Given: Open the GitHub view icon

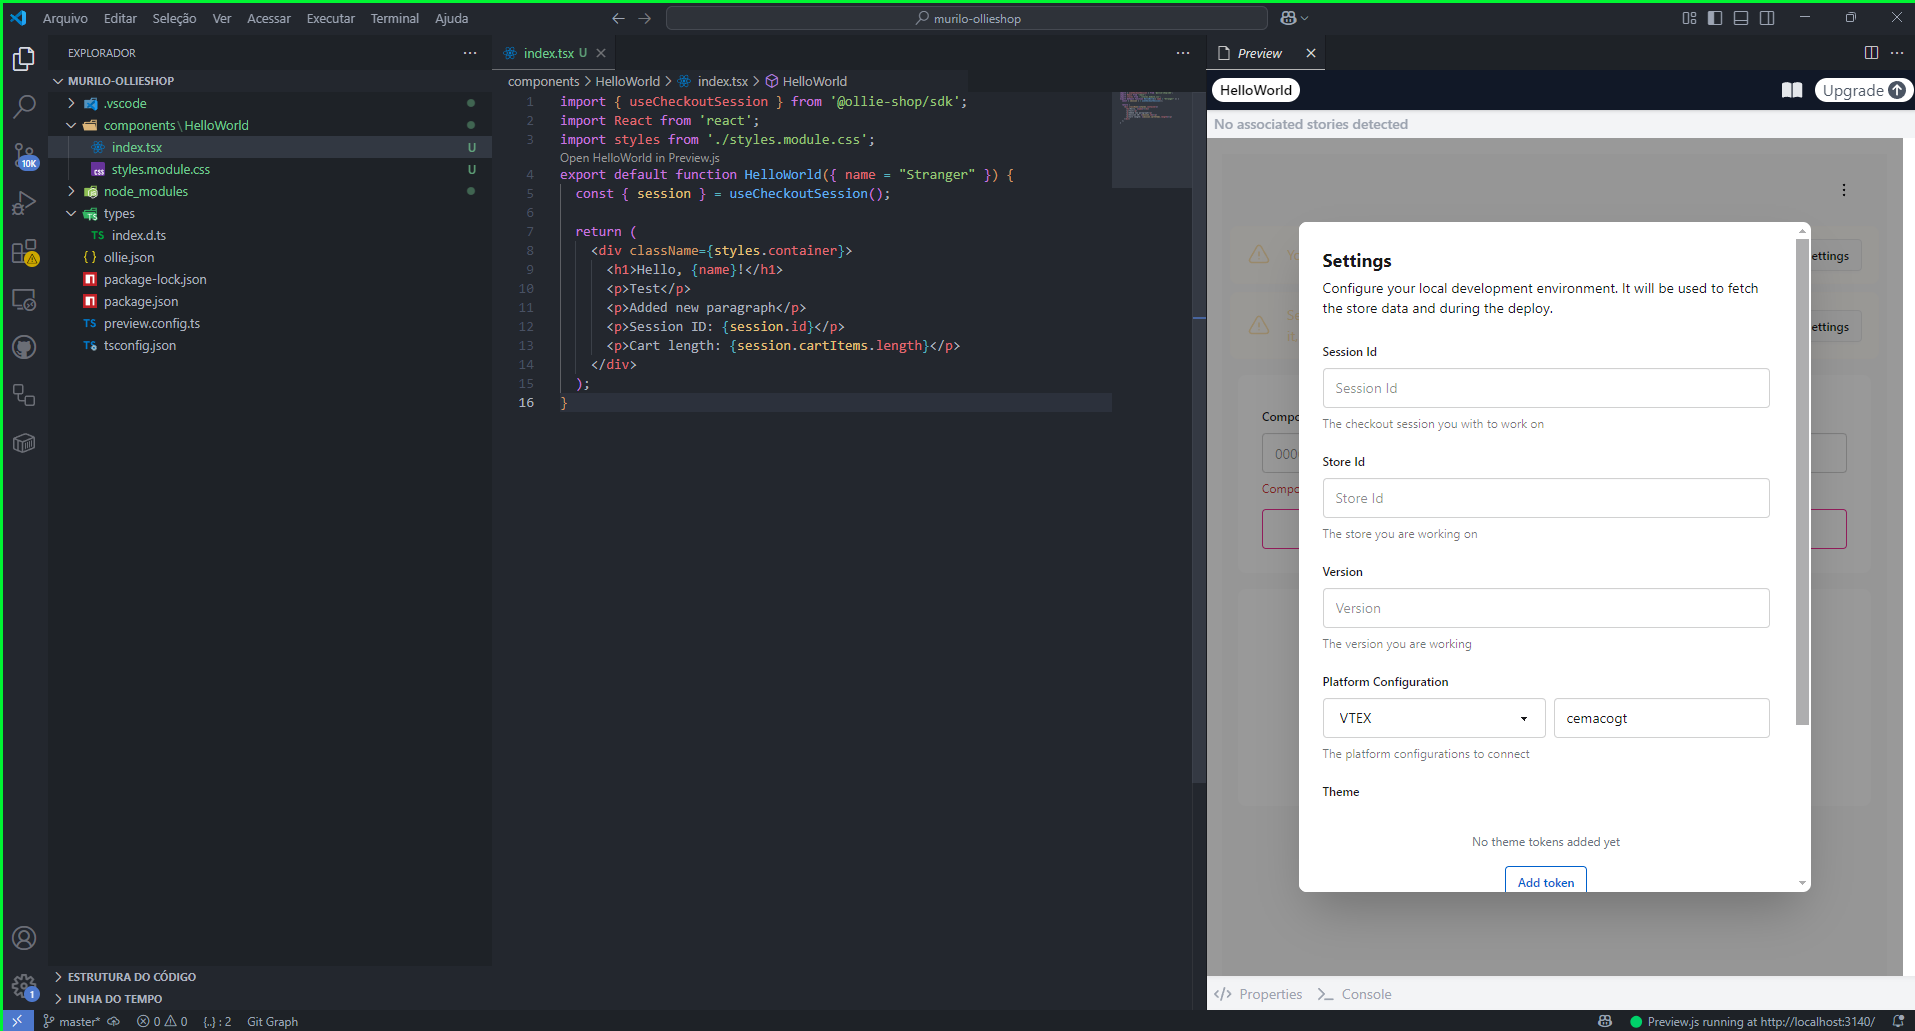Looking at the screenshot, I should click(x=24, y=347).
